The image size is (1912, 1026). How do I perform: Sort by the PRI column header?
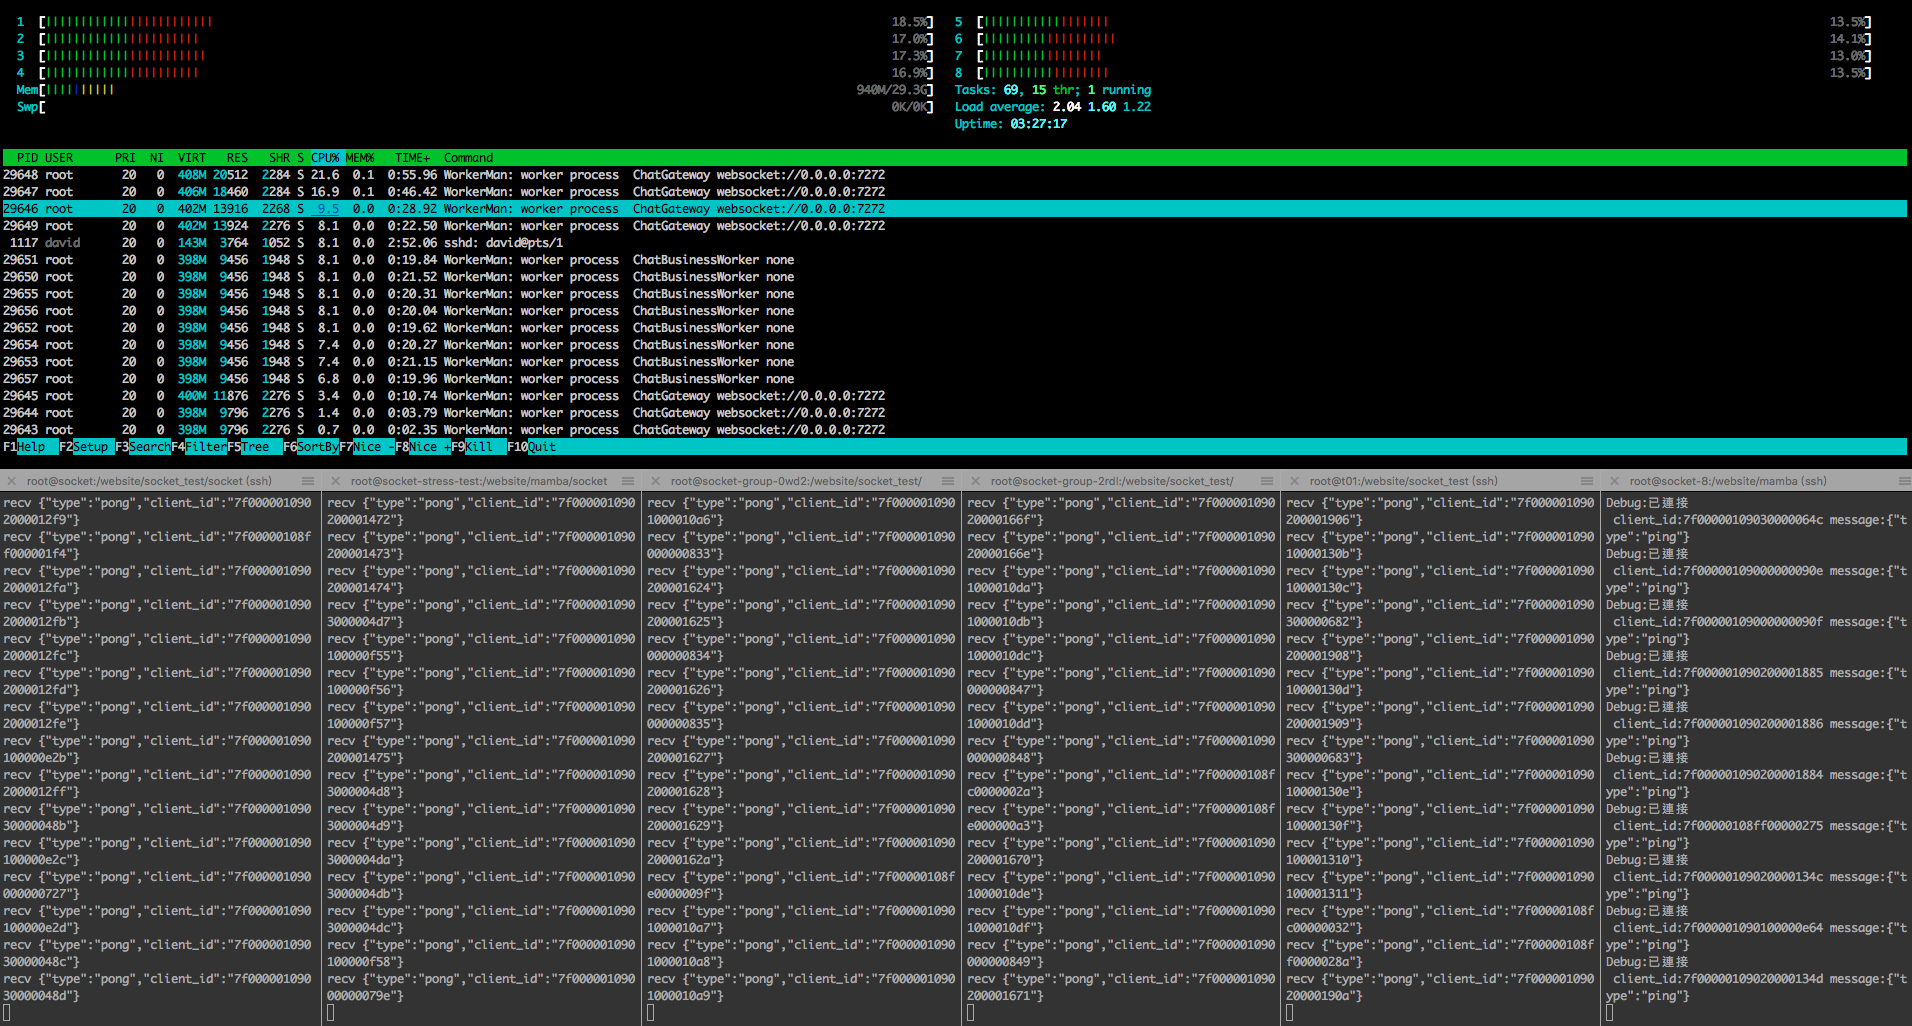click(x=125, y=158)
